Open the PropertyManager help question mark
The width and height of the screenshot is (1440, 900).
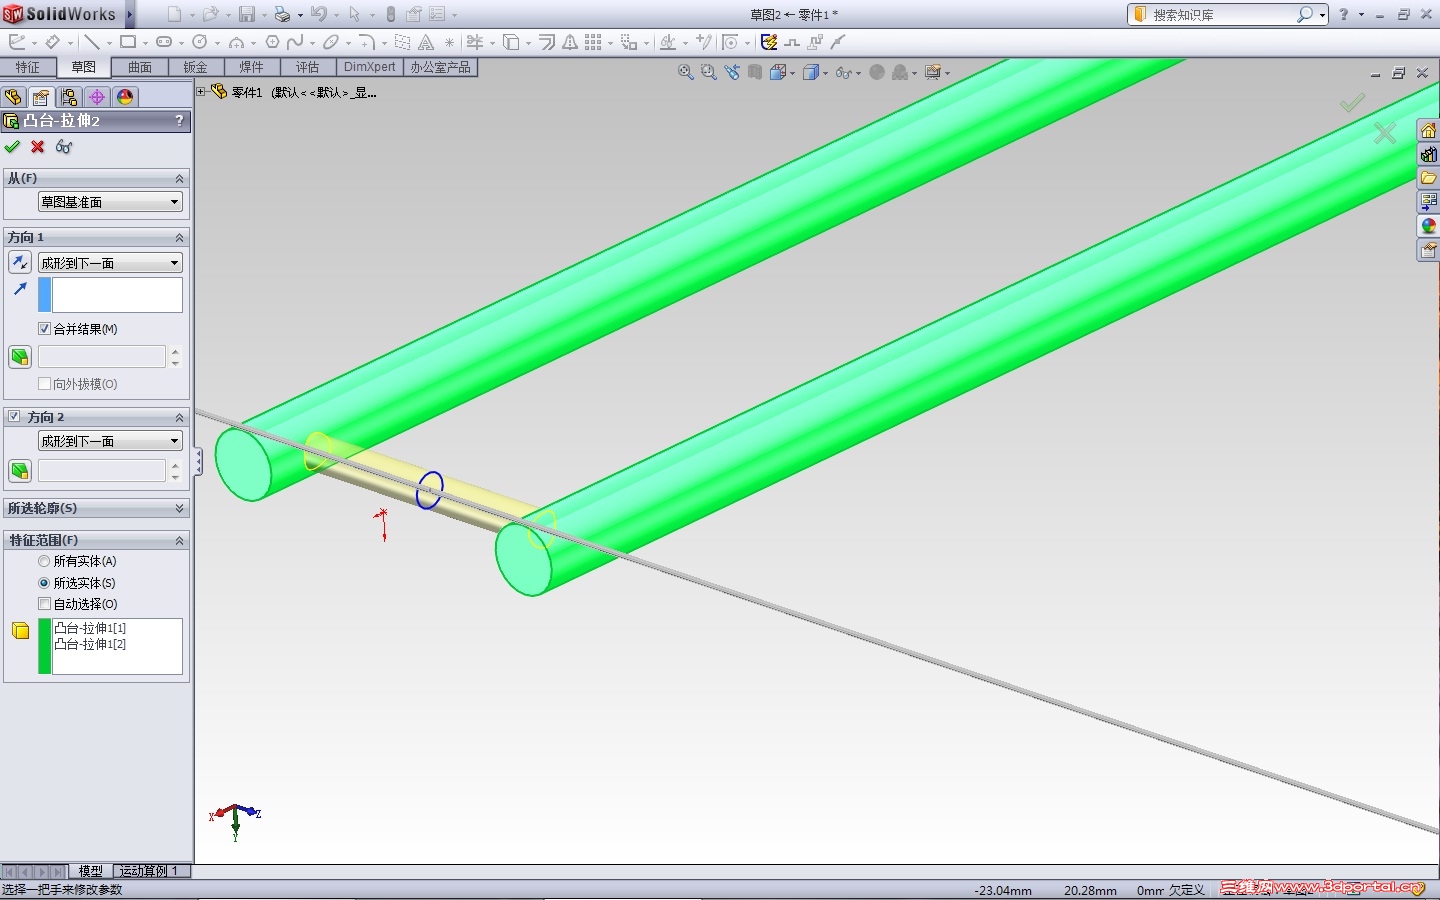[x=180, y=120]
